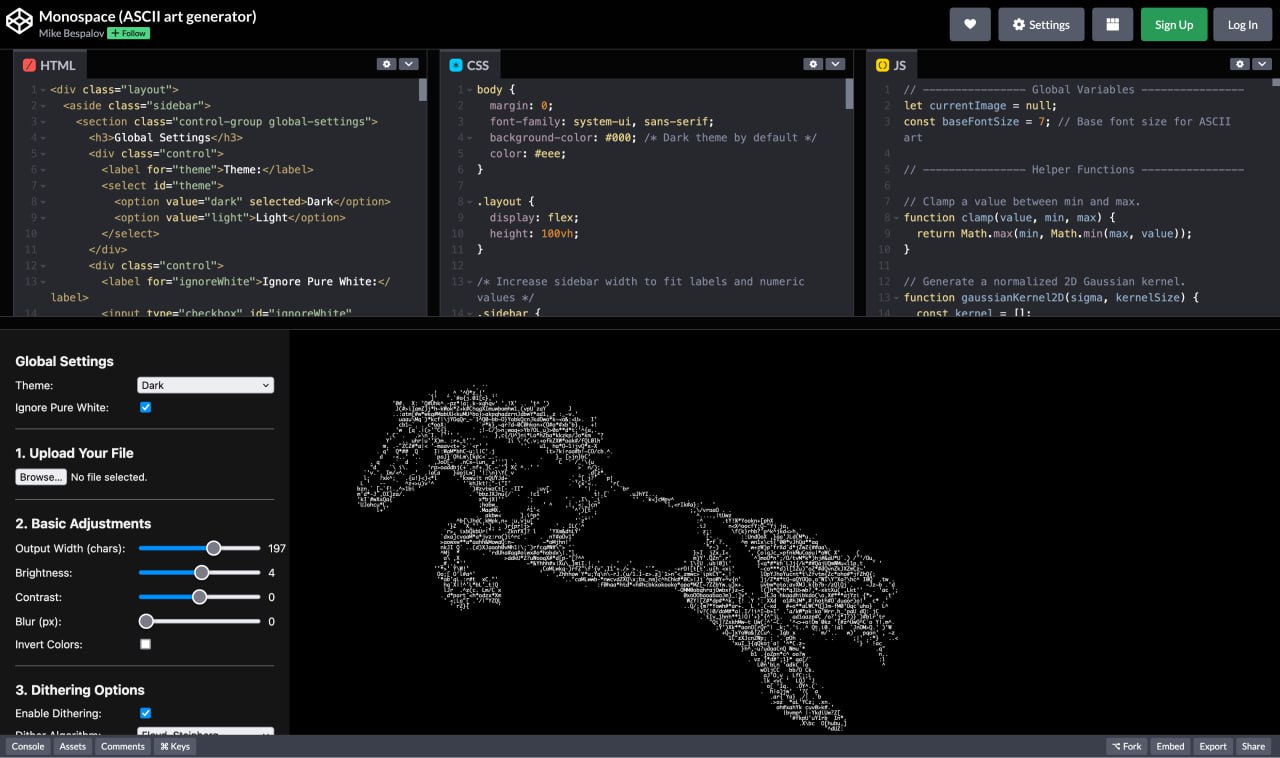
Task: Collapse CSS .layout rule fold arrow
Action: click(x=470, y=202)
